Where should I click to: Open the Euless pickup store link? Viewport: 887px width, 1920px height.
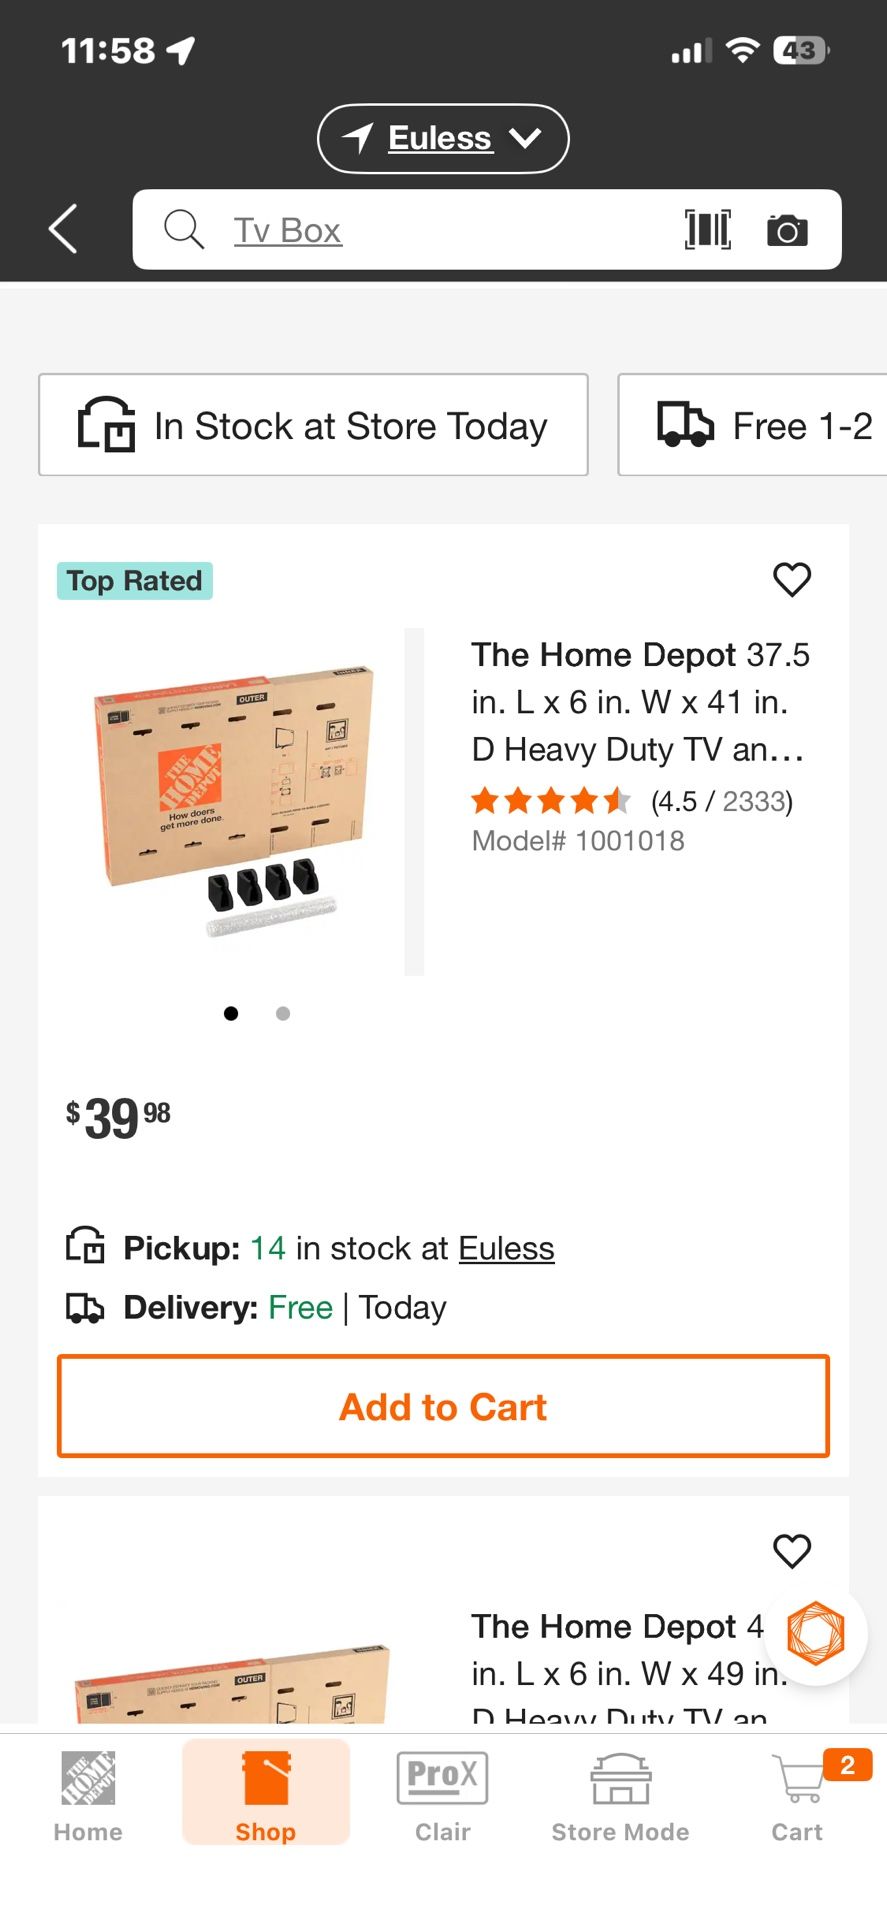click(x=506, y=1247)
